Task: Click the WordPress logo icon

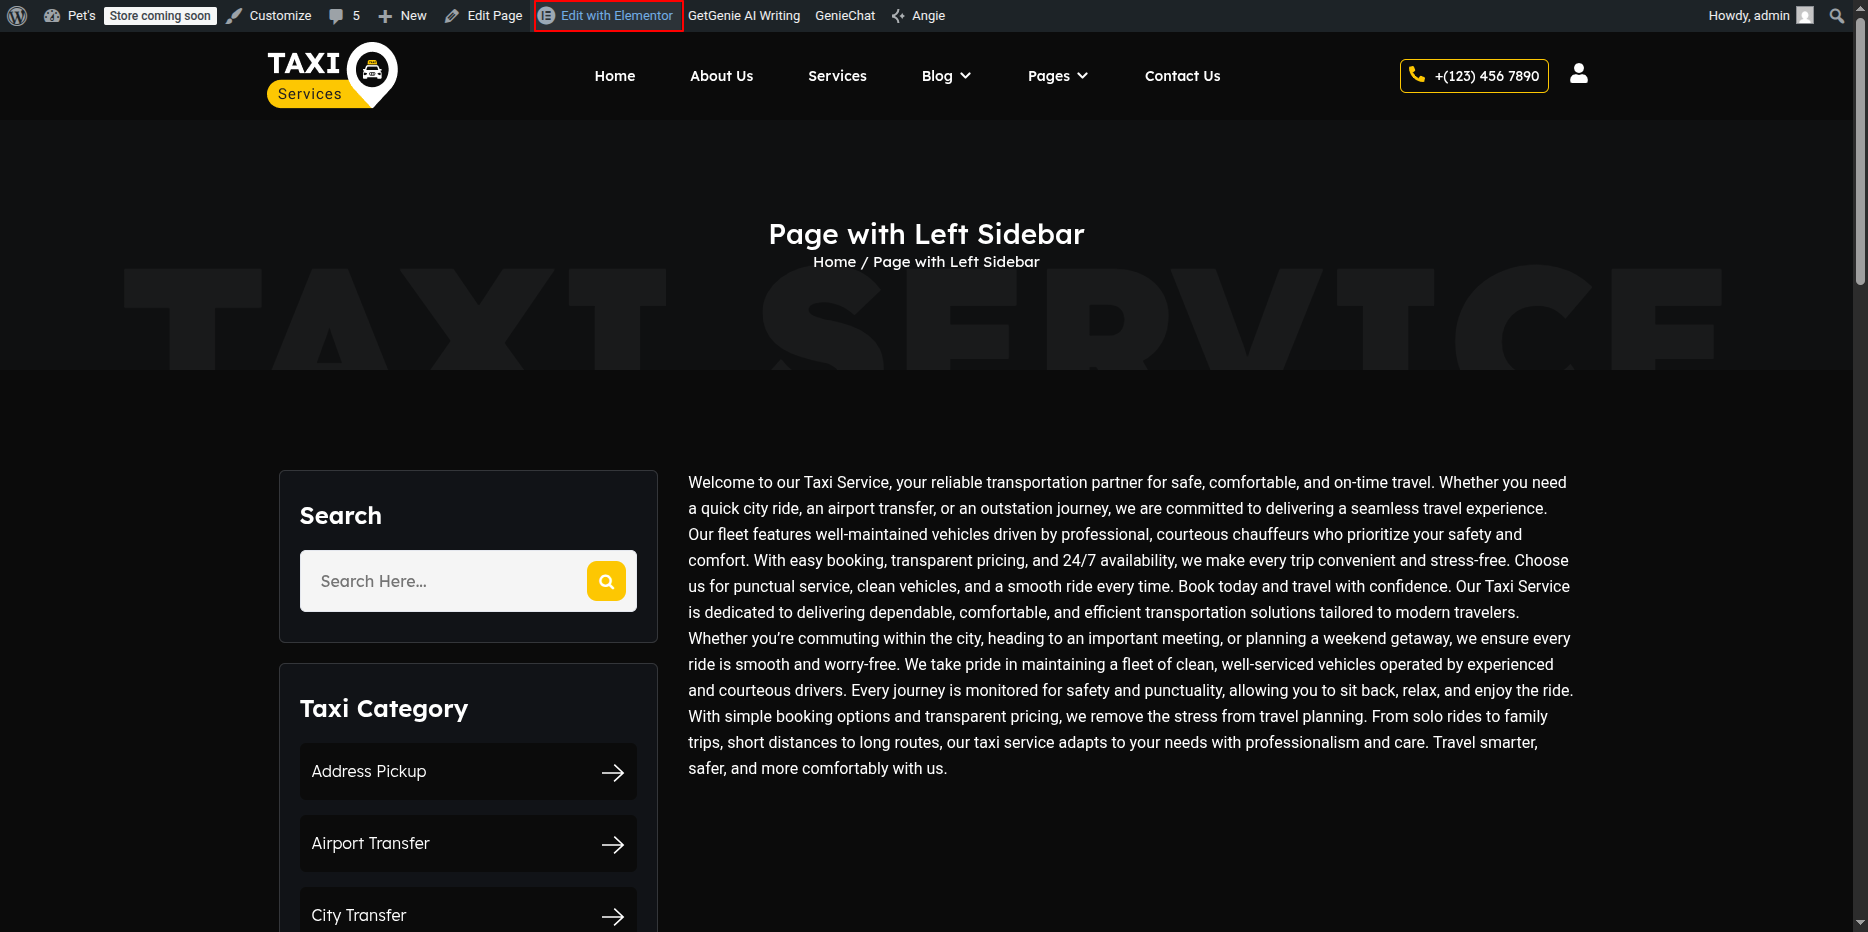Action: click(x=17, y=16)
